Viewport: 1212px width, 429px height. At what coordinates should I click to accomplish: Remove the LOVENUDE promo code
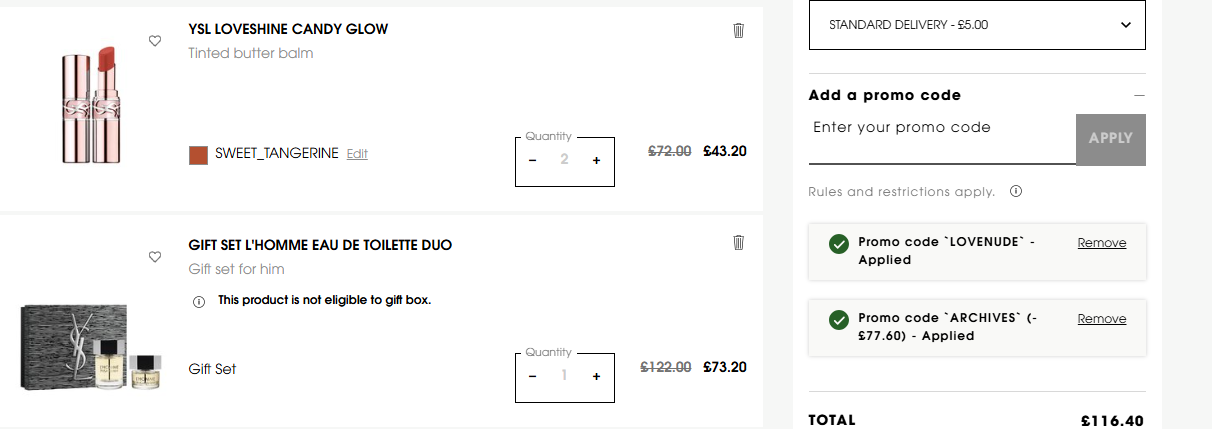coord(1101,243)
